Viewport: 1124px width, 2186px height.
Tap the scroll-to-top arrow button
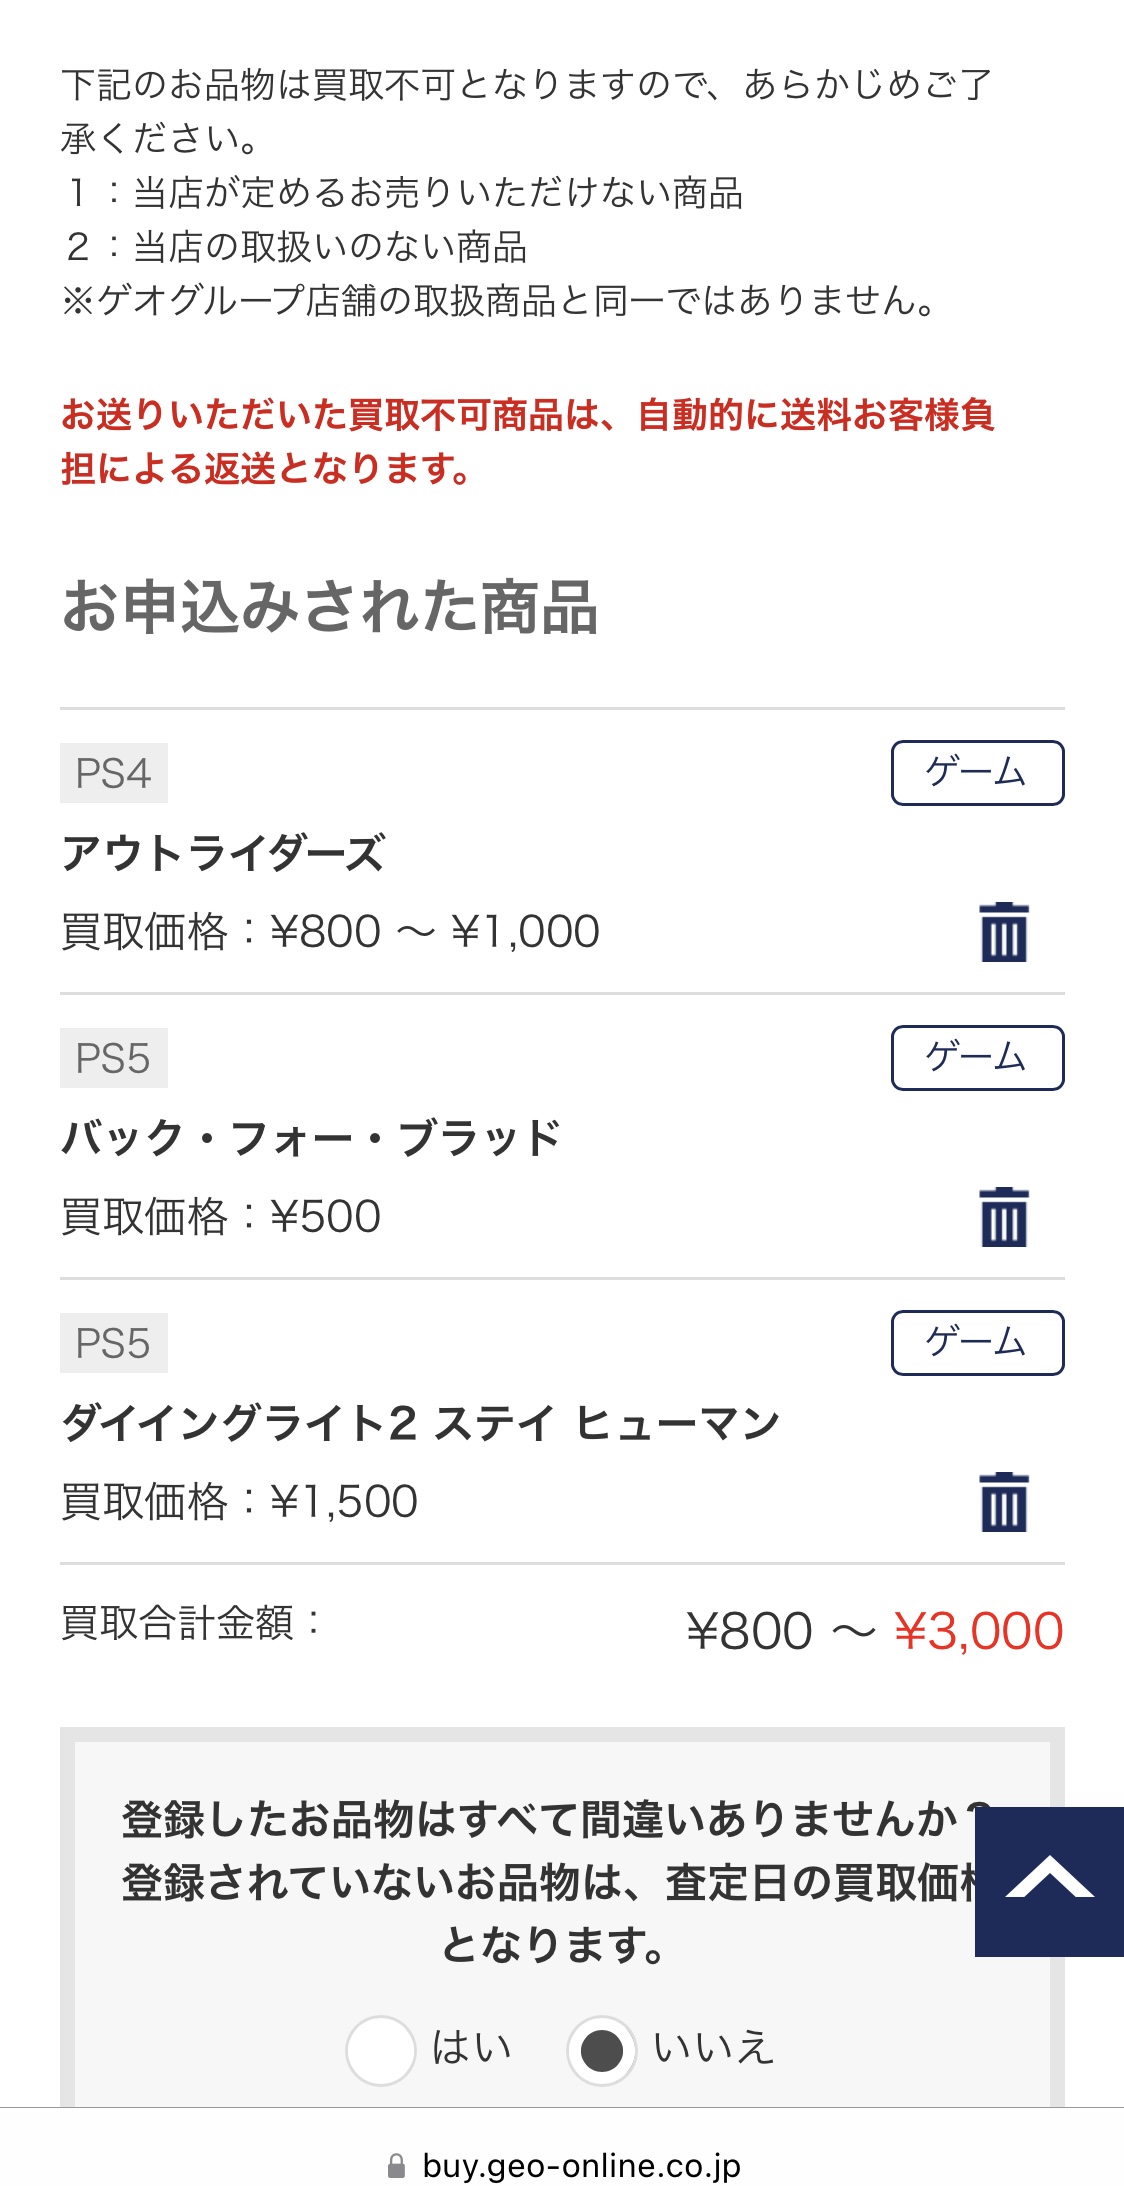pos(1049,1881)
